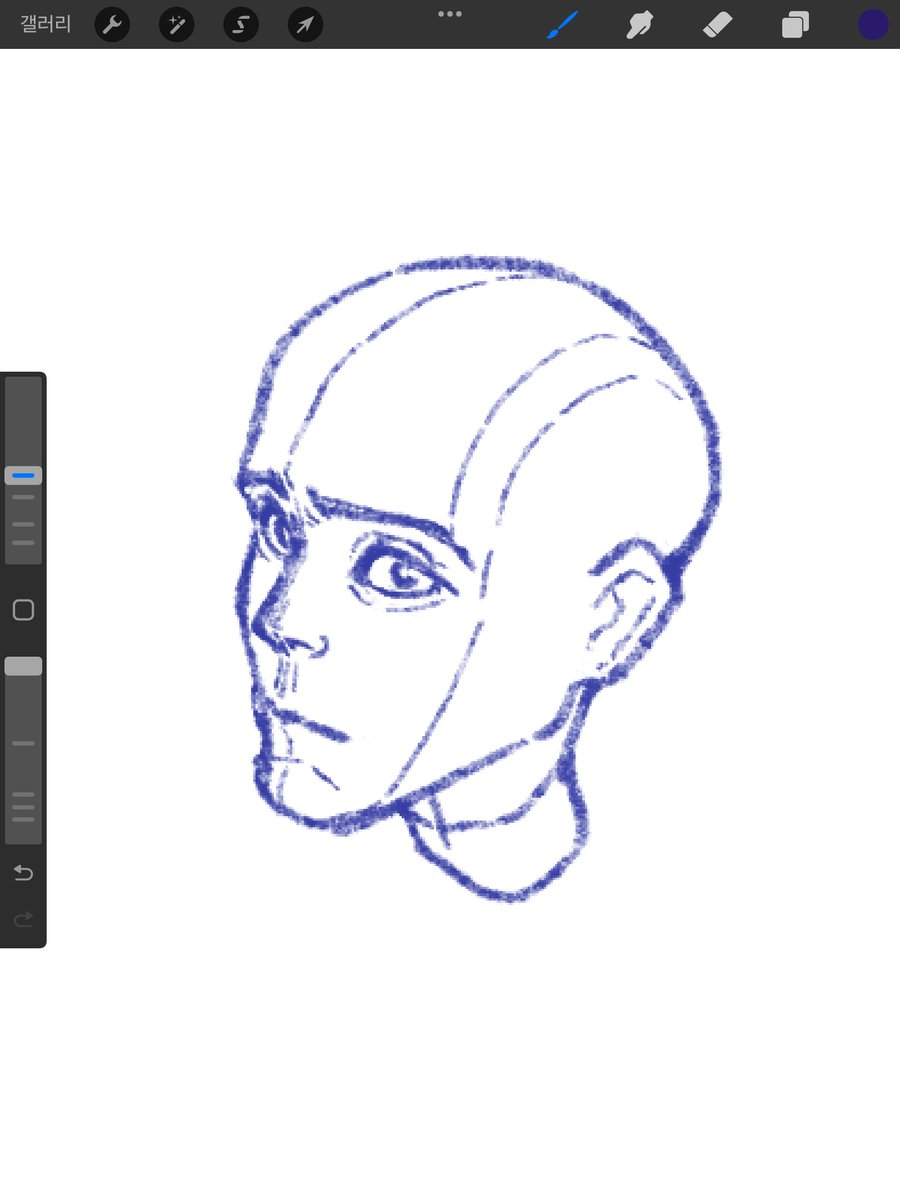Viewport: 900px width, 1200px height.
Task: Activate the Transform arrow tool
Action: tap(305, 24)
